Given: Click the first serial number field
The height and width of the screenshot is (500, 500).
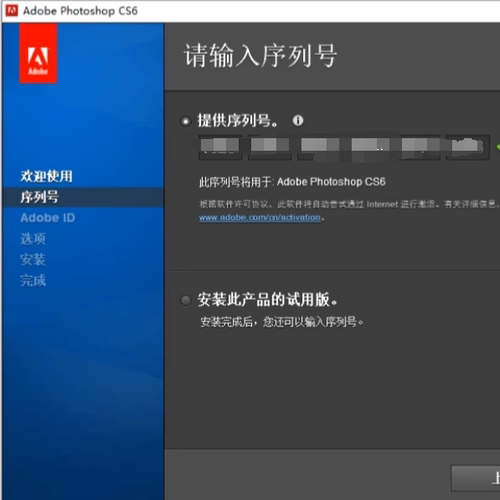Looking at the screenshot, I should point(220,147).
